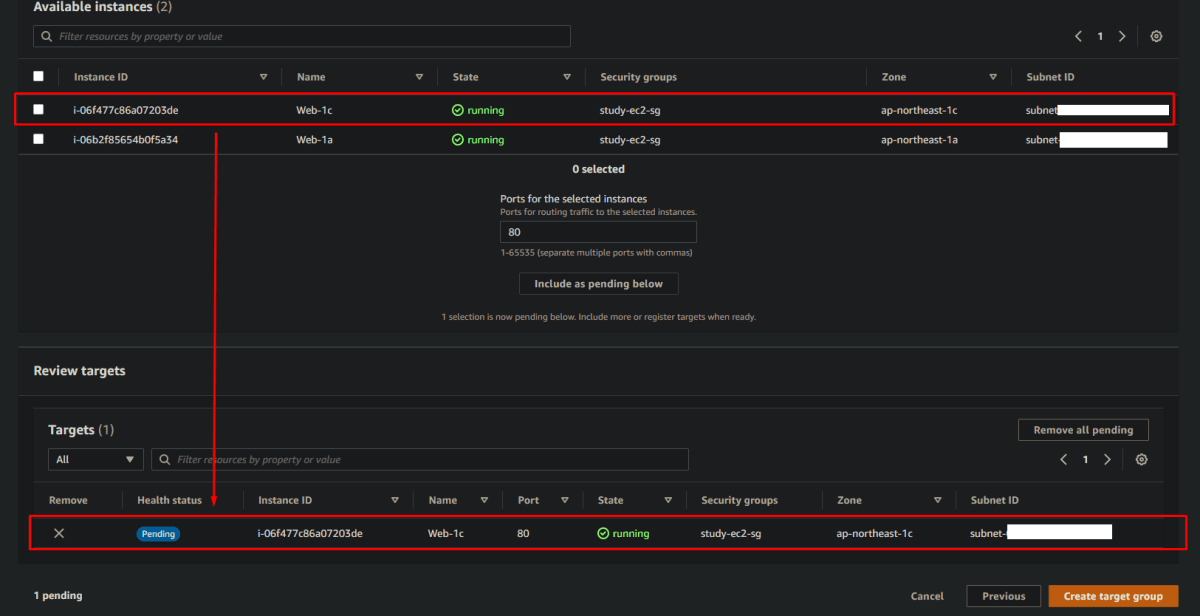Viewport: 1200px width, 616px height.
Task: Click instance ID i-06b2f85654b0f5a34
Action: tap(126, 140)
